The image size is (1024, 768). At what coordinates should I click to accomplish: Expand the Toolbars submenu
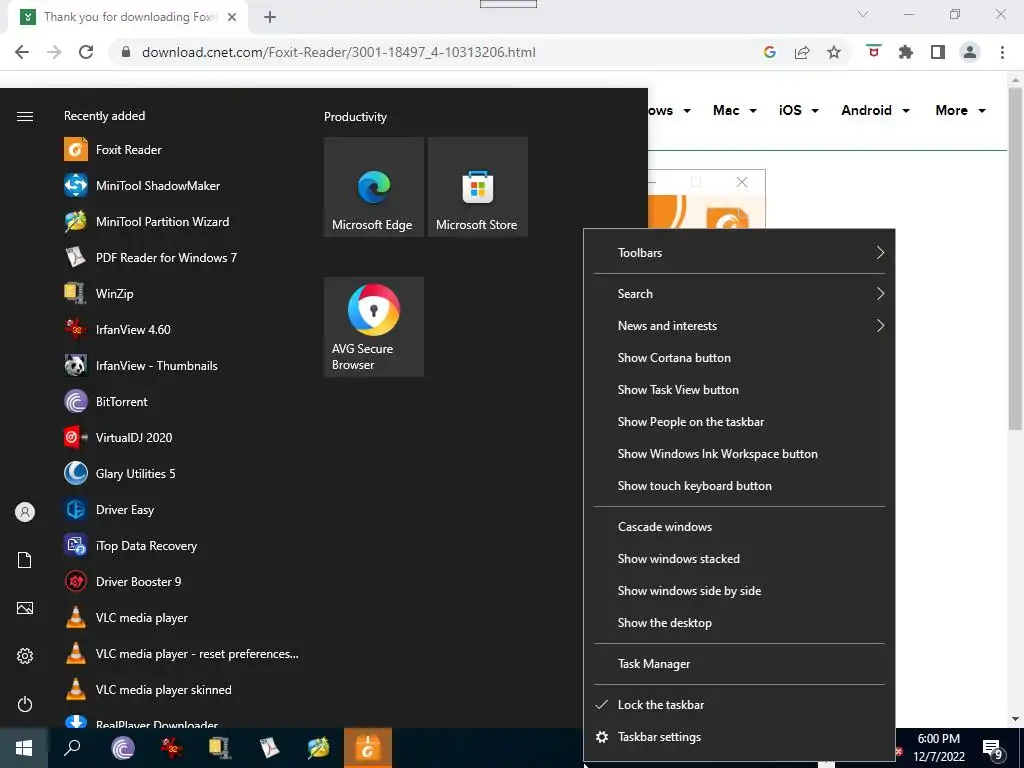739,253
